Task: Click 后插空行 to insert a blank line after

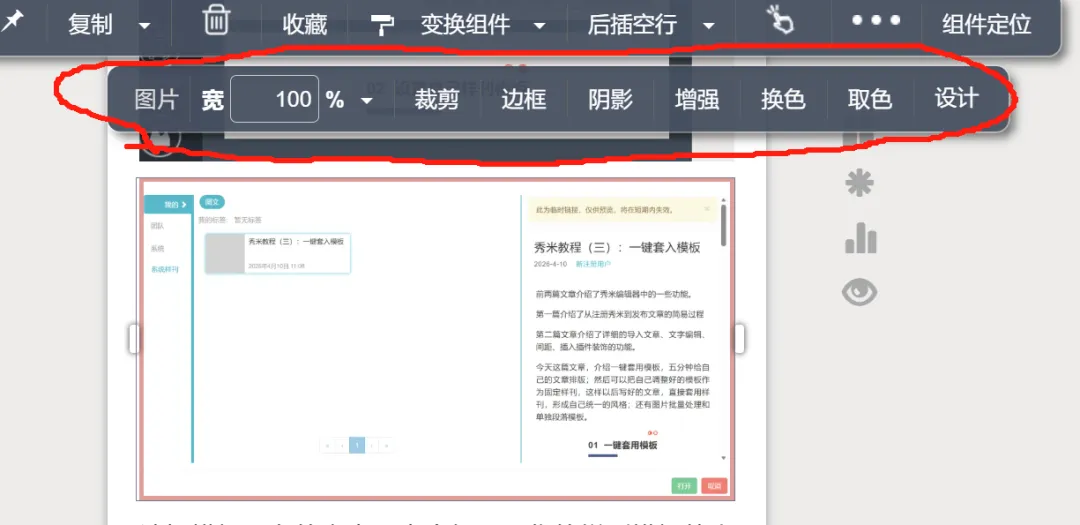Action: point(633,25)
